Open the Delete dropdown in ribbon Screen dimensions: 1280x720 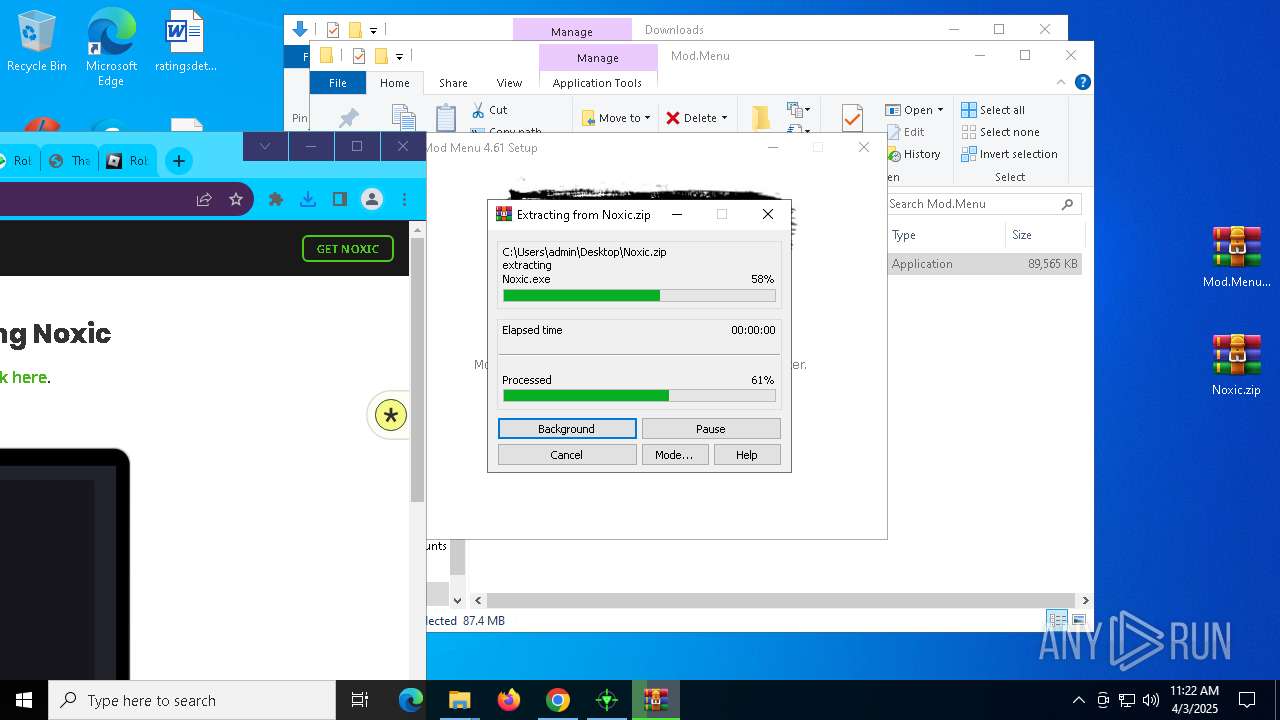coord(697,118)
